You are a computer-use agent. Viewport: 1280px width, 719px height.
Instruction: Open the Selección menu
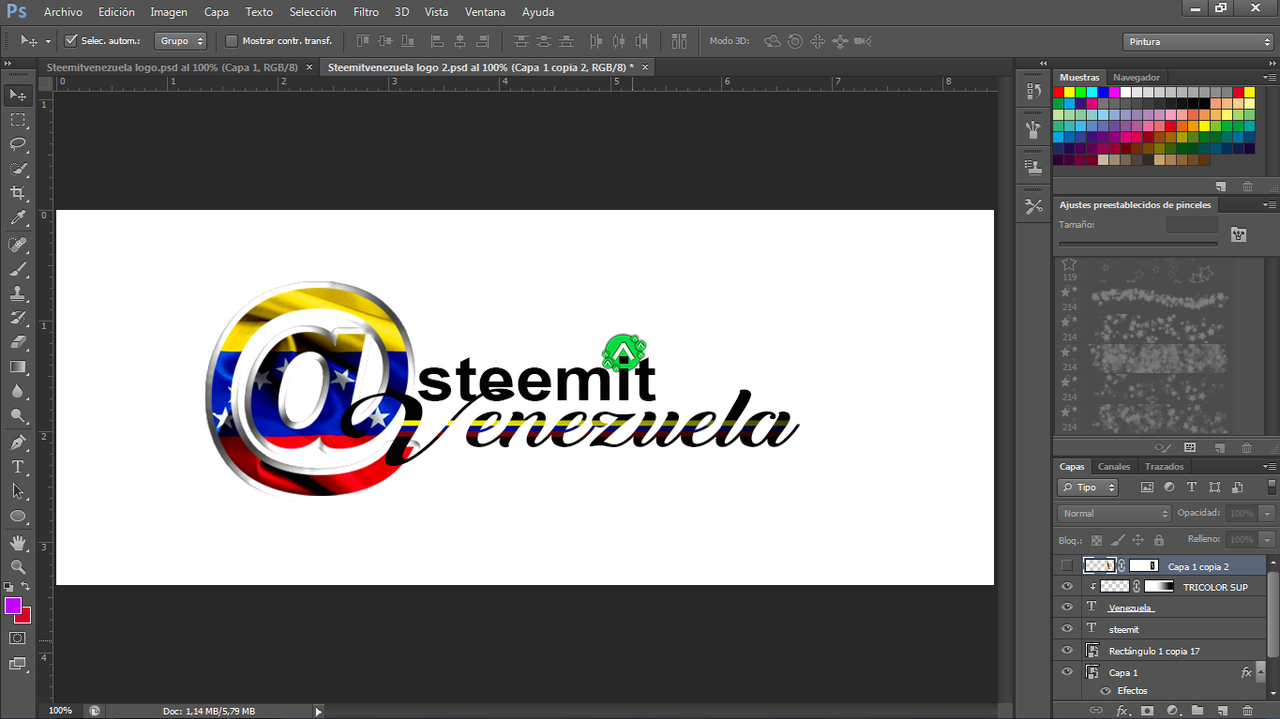coord(313,12)
